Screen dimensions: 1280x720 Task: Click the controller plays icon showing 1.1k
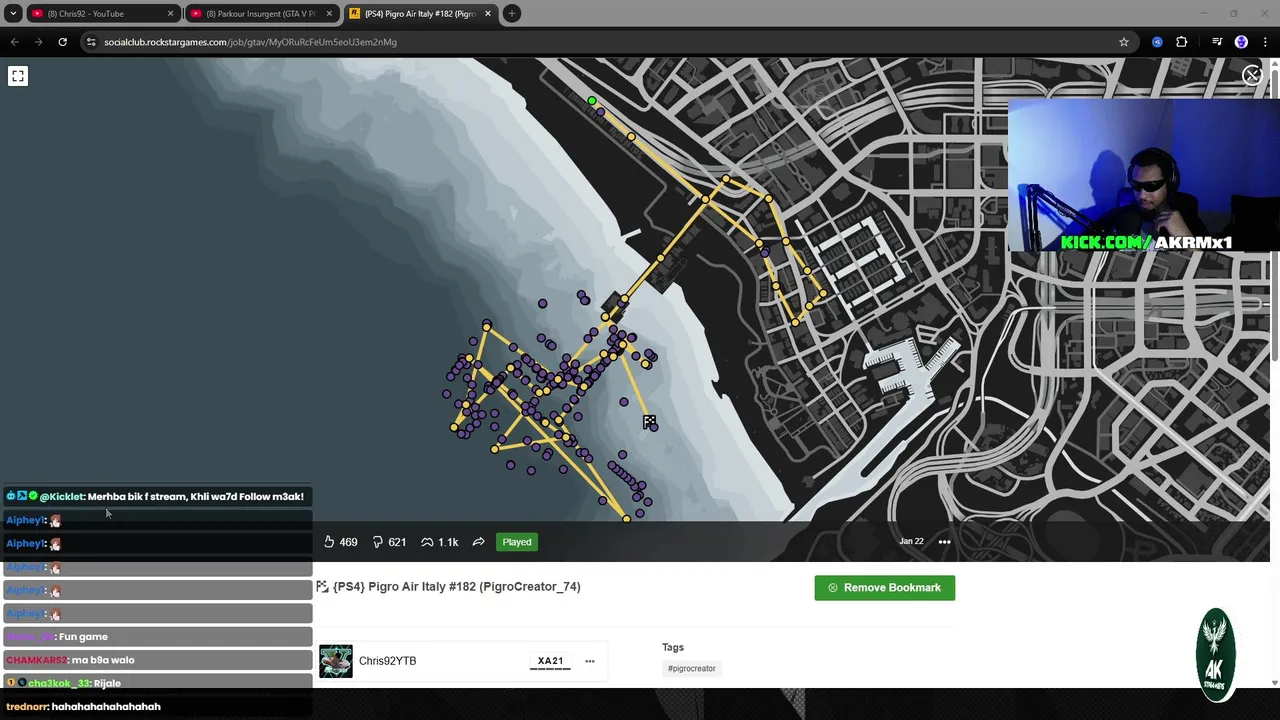pyautogui.click(x=427, y=542)
